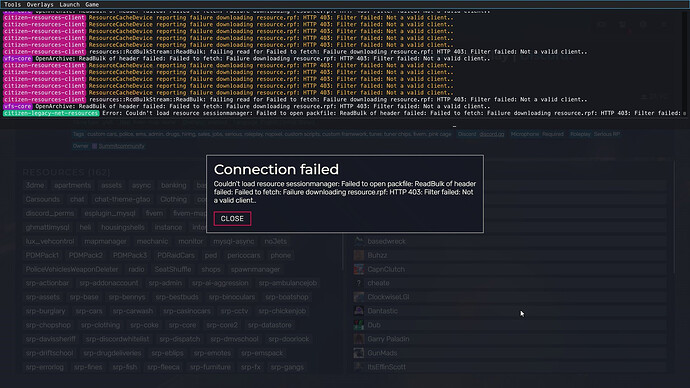Open the Tools menu
Viewport: 690px width, 388px height.
(12, 4)
